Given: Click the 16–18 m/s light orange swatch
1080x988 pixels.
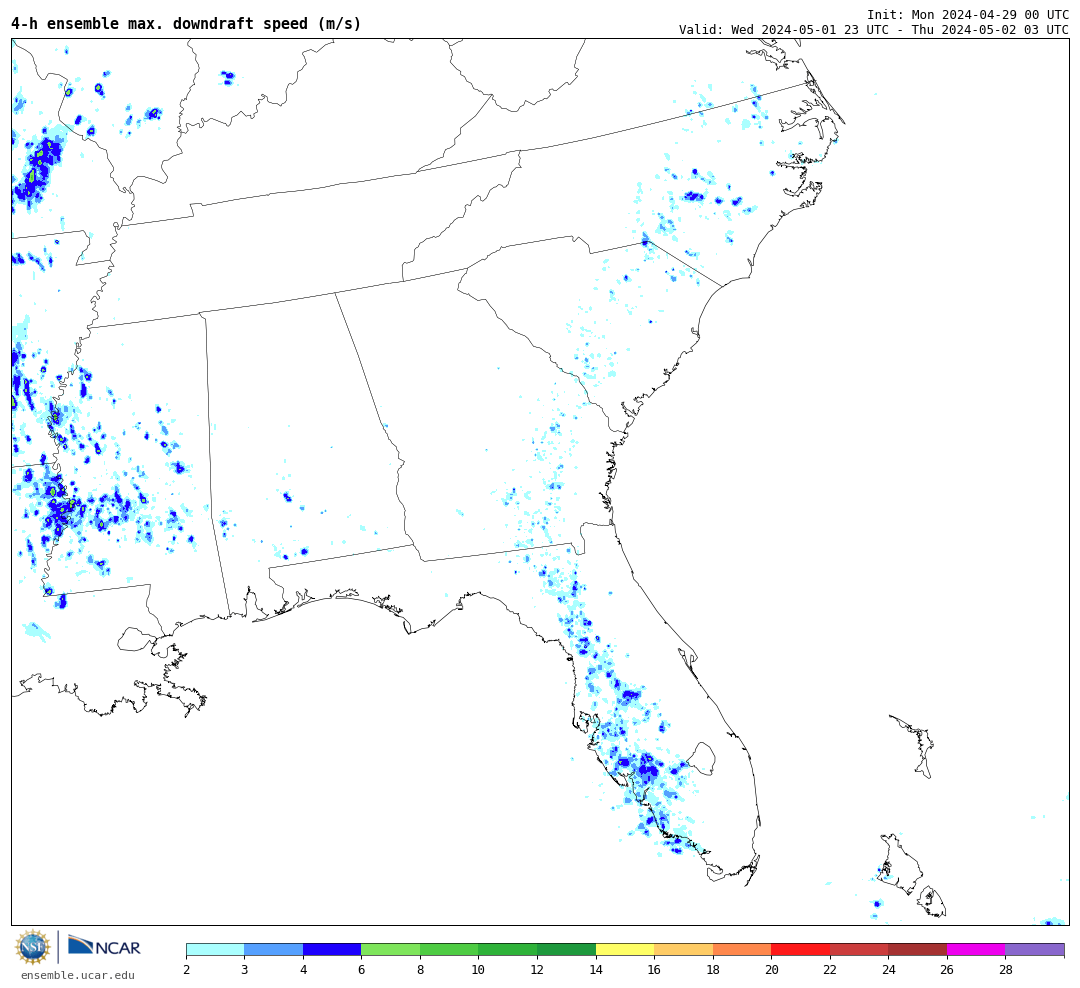Looking at the screenshot, I should coord(683,949).
